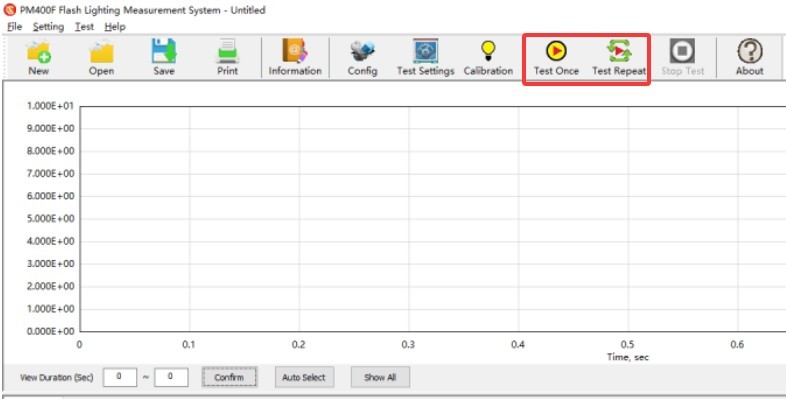Open the Test menu
786x399 pixels.
(x=84, y=27)
